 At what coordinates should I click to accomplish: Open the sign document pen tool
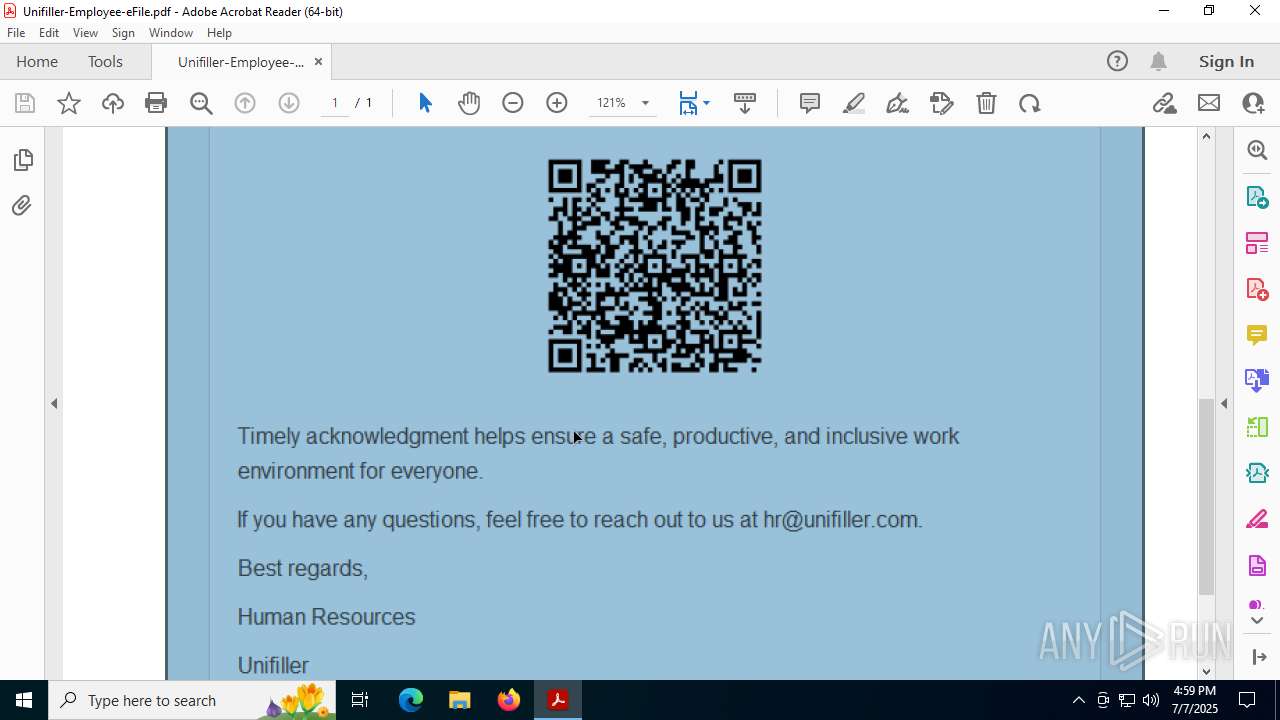click(x=898, y=103)
